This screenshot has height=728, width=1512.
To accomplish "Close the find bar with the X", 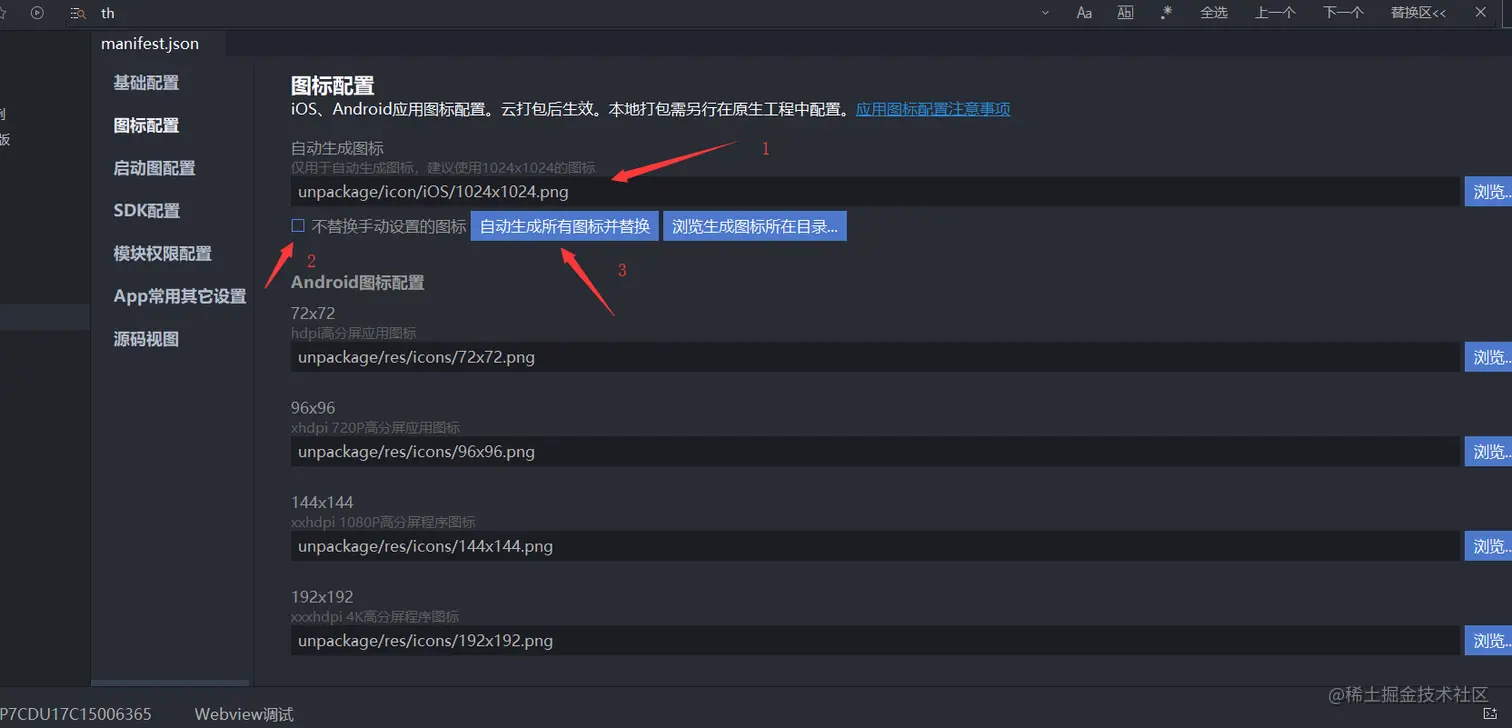I will pos(1481,12).
